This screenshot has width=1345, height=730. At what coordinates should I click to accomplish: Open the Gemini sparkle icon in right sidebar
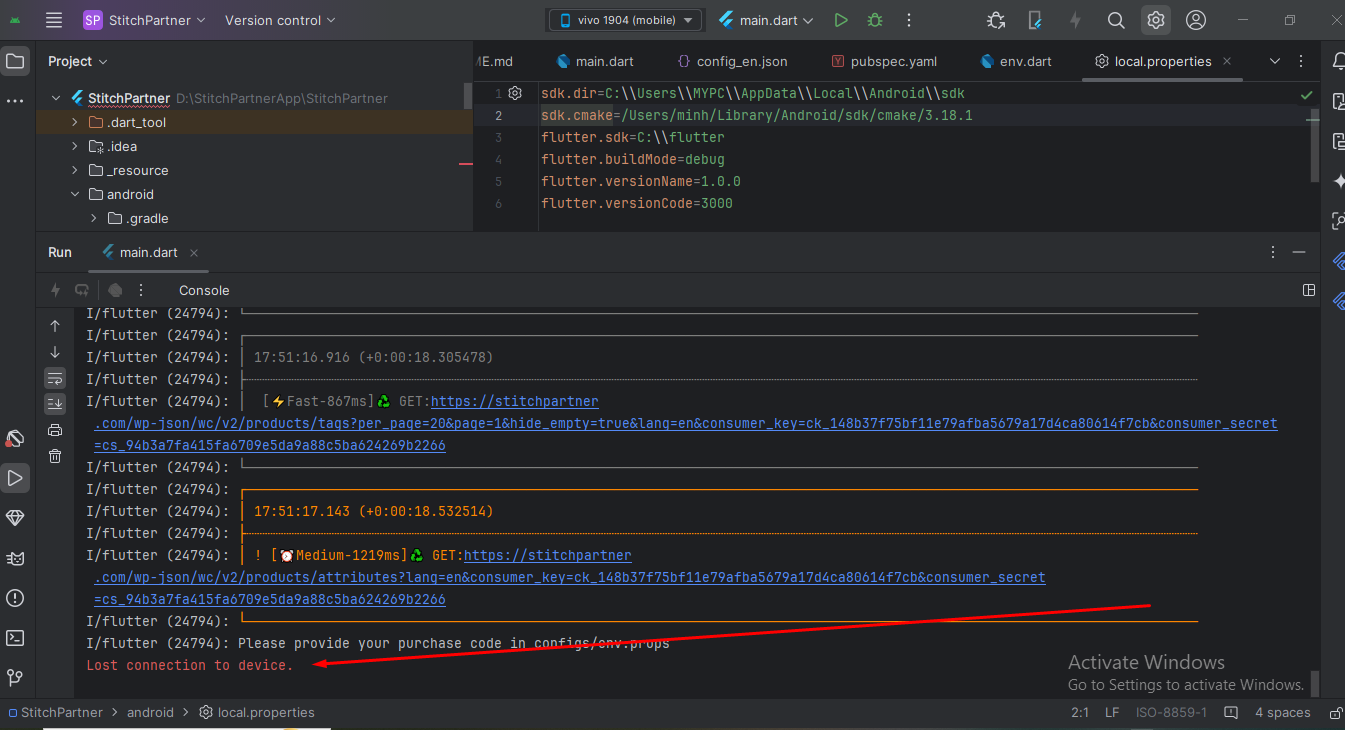coord(1339,181)
